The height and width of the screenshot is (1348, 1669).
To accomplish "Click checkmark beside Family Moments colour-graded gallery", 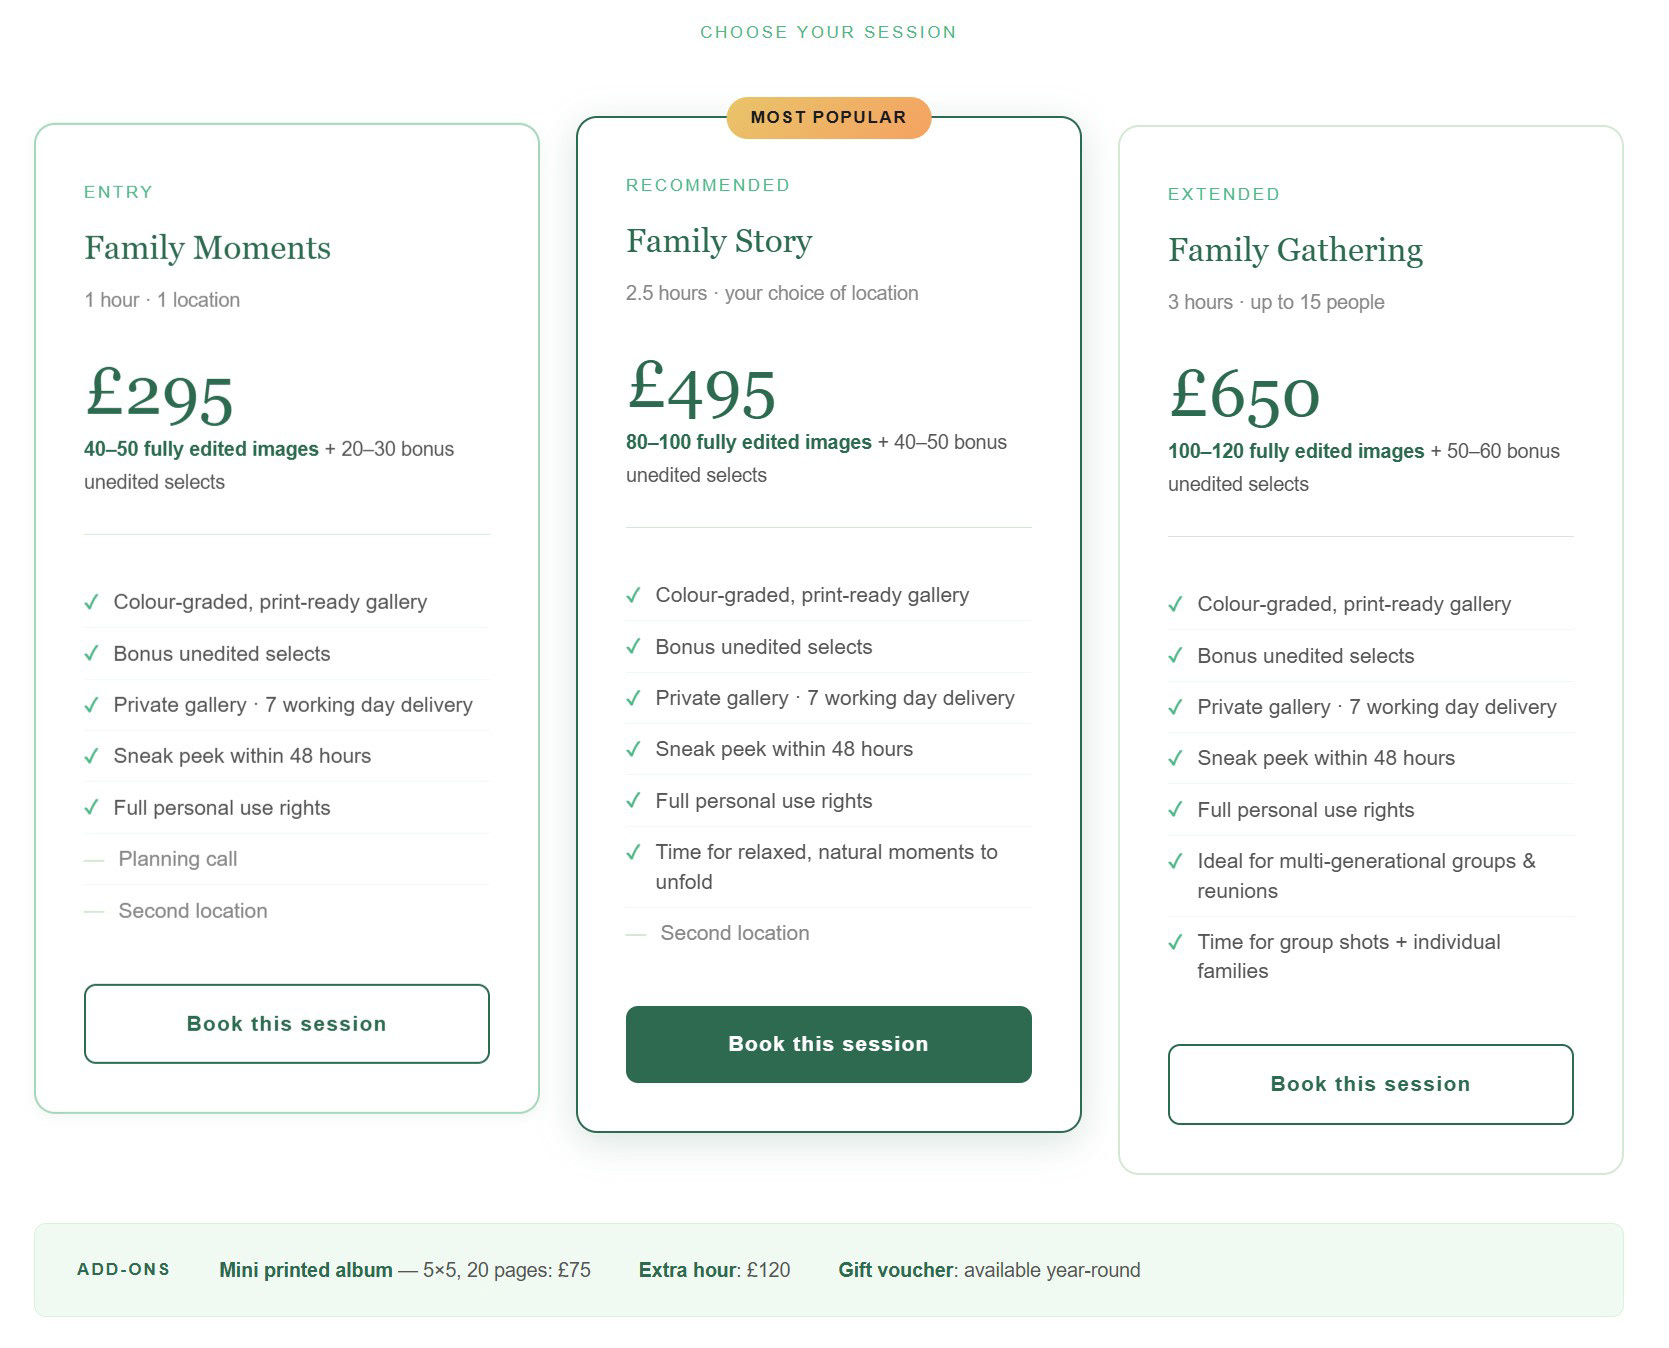I will 91,602.
